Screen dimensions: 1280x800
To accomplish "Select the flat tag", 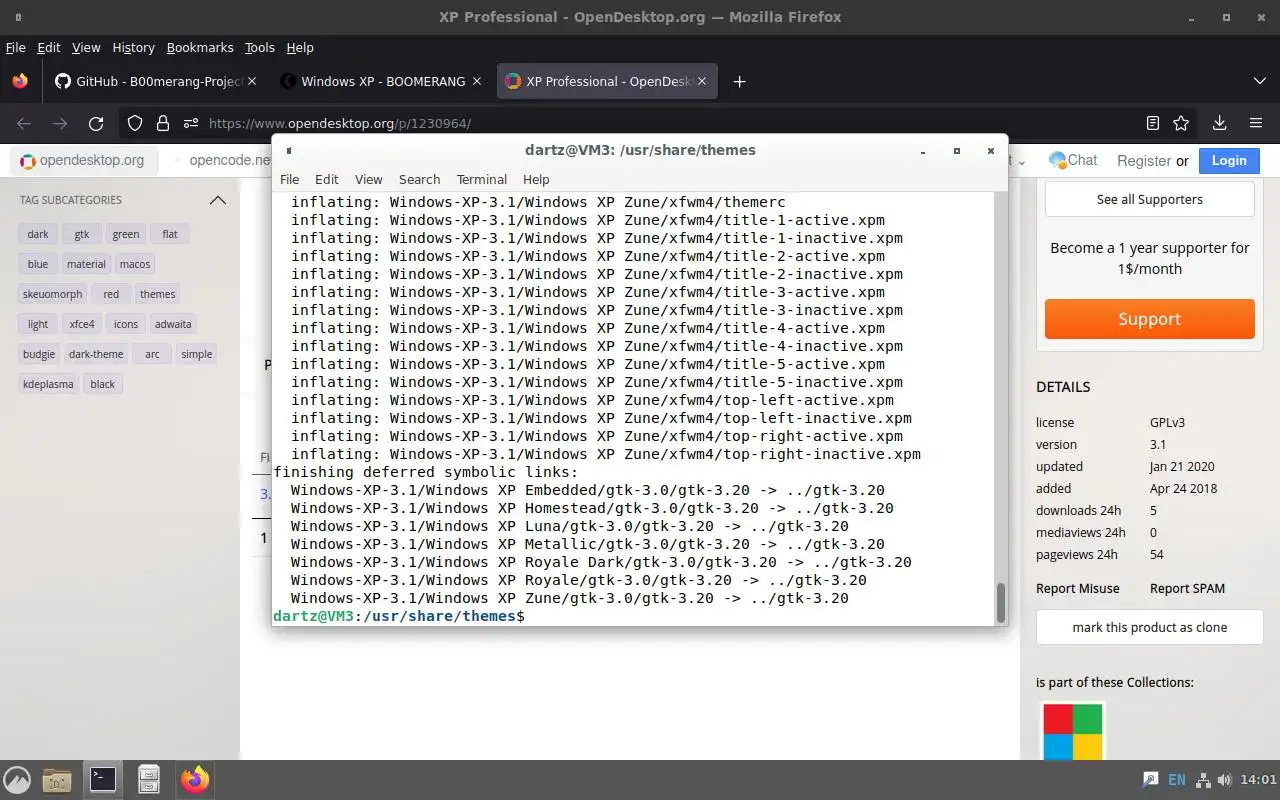I will 170,234.
